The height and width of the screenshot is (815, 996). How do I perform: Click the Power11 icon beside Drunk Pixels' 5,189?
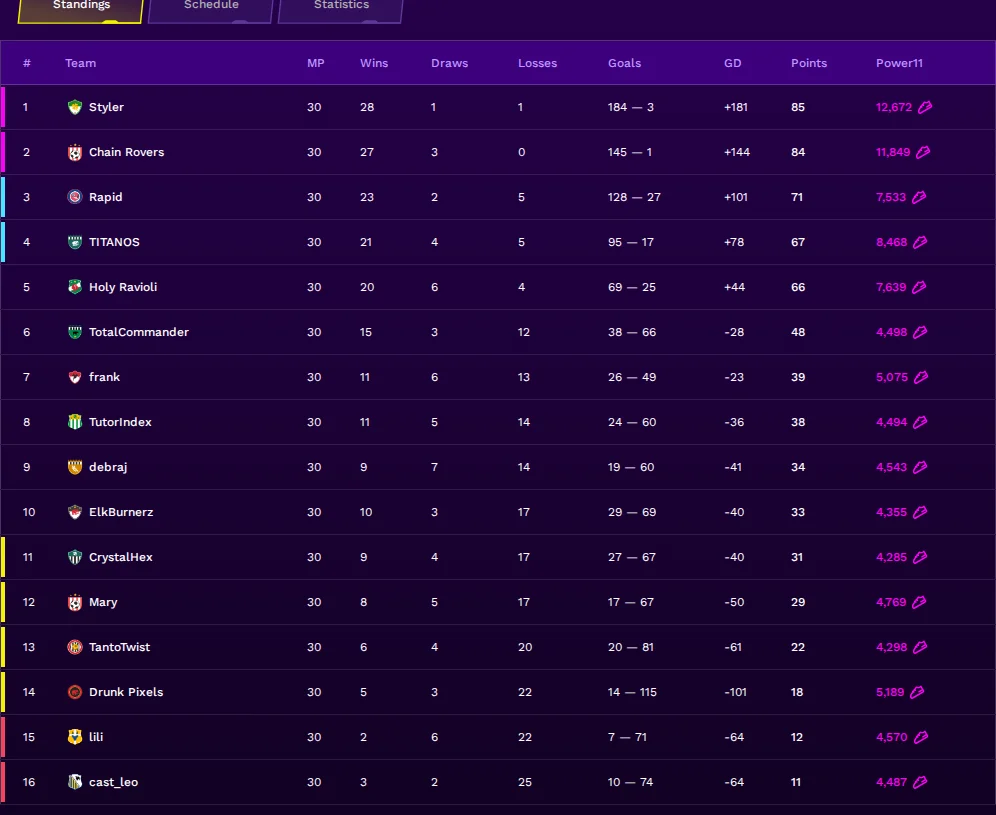(x=917, y=692)
